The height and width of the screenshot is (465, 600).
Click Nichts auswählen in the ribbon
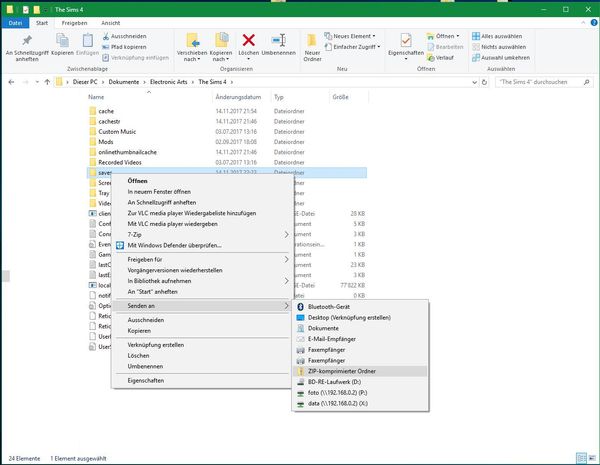point(499,47)
